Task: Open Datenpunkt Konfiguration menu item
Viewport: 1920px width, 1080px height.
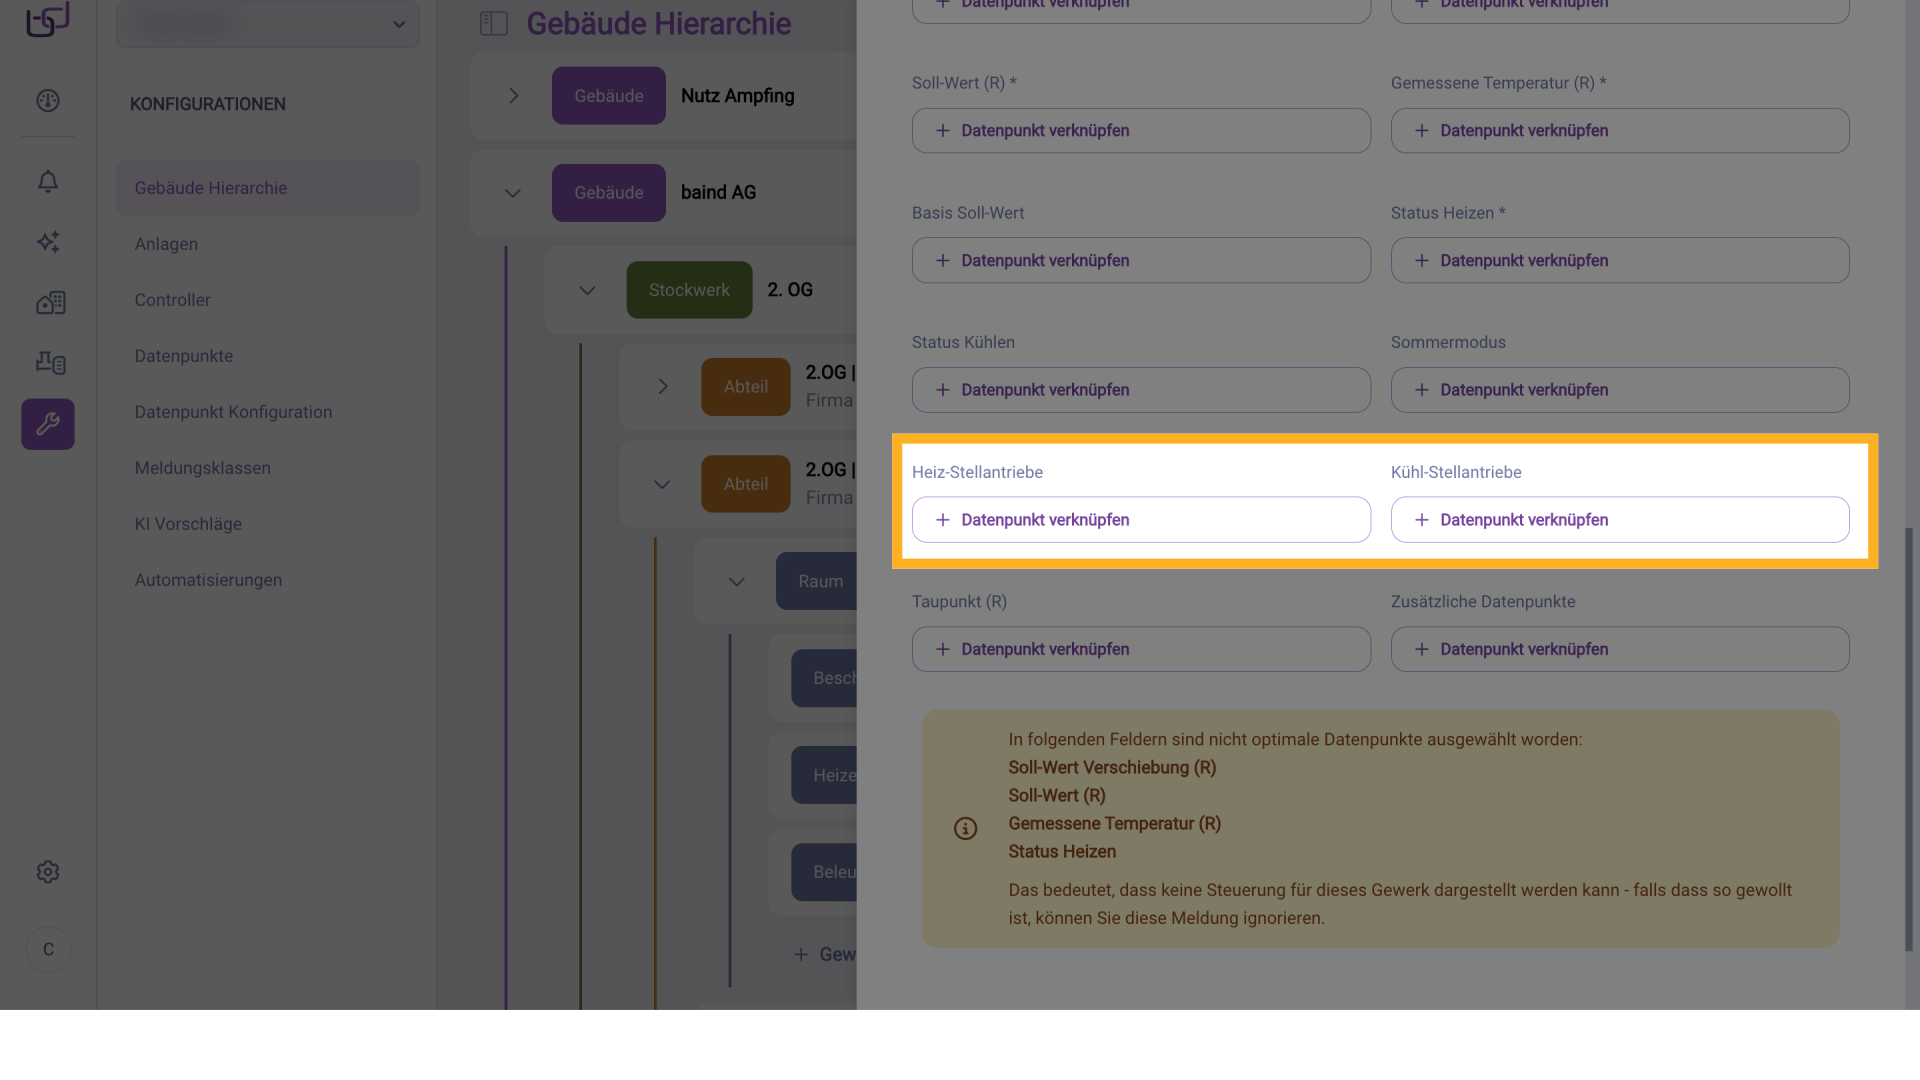Action: (233, 412)
